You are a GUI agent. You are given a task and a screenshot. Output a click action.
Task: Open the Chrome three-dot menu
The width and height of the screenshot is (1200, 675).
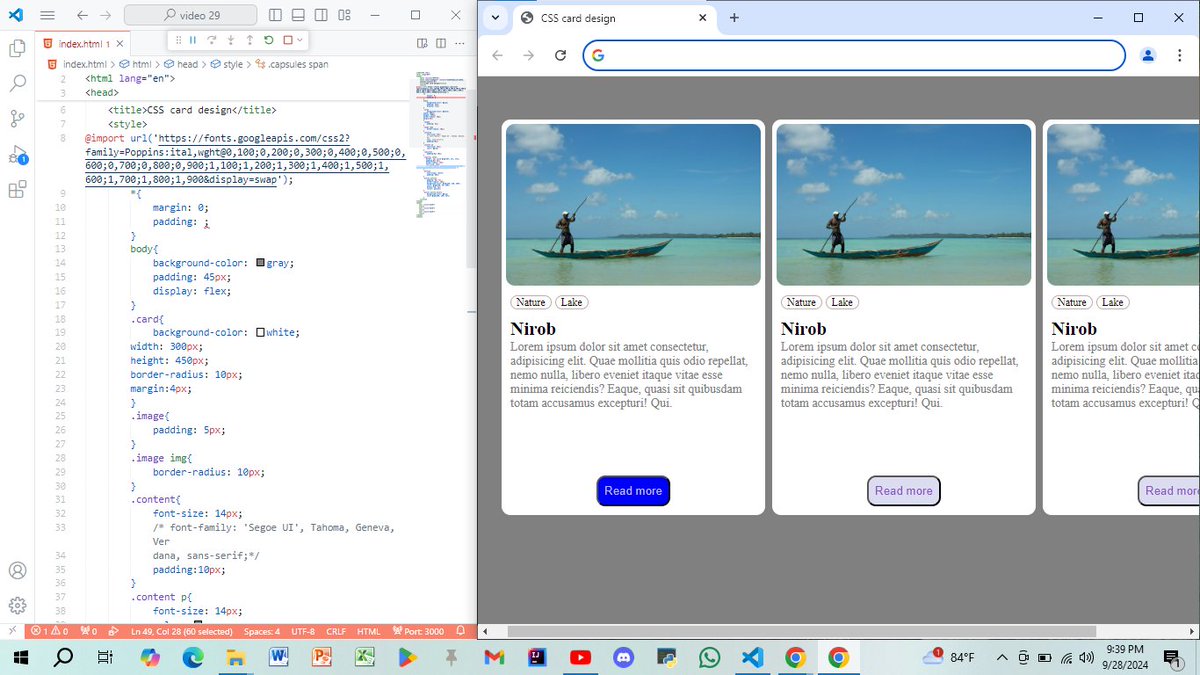click(x=1180, y=55)
